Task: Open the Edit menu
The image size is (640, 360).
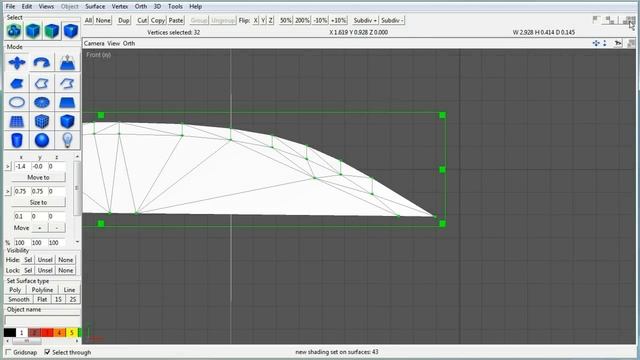Action: click(x=27, y=7)
